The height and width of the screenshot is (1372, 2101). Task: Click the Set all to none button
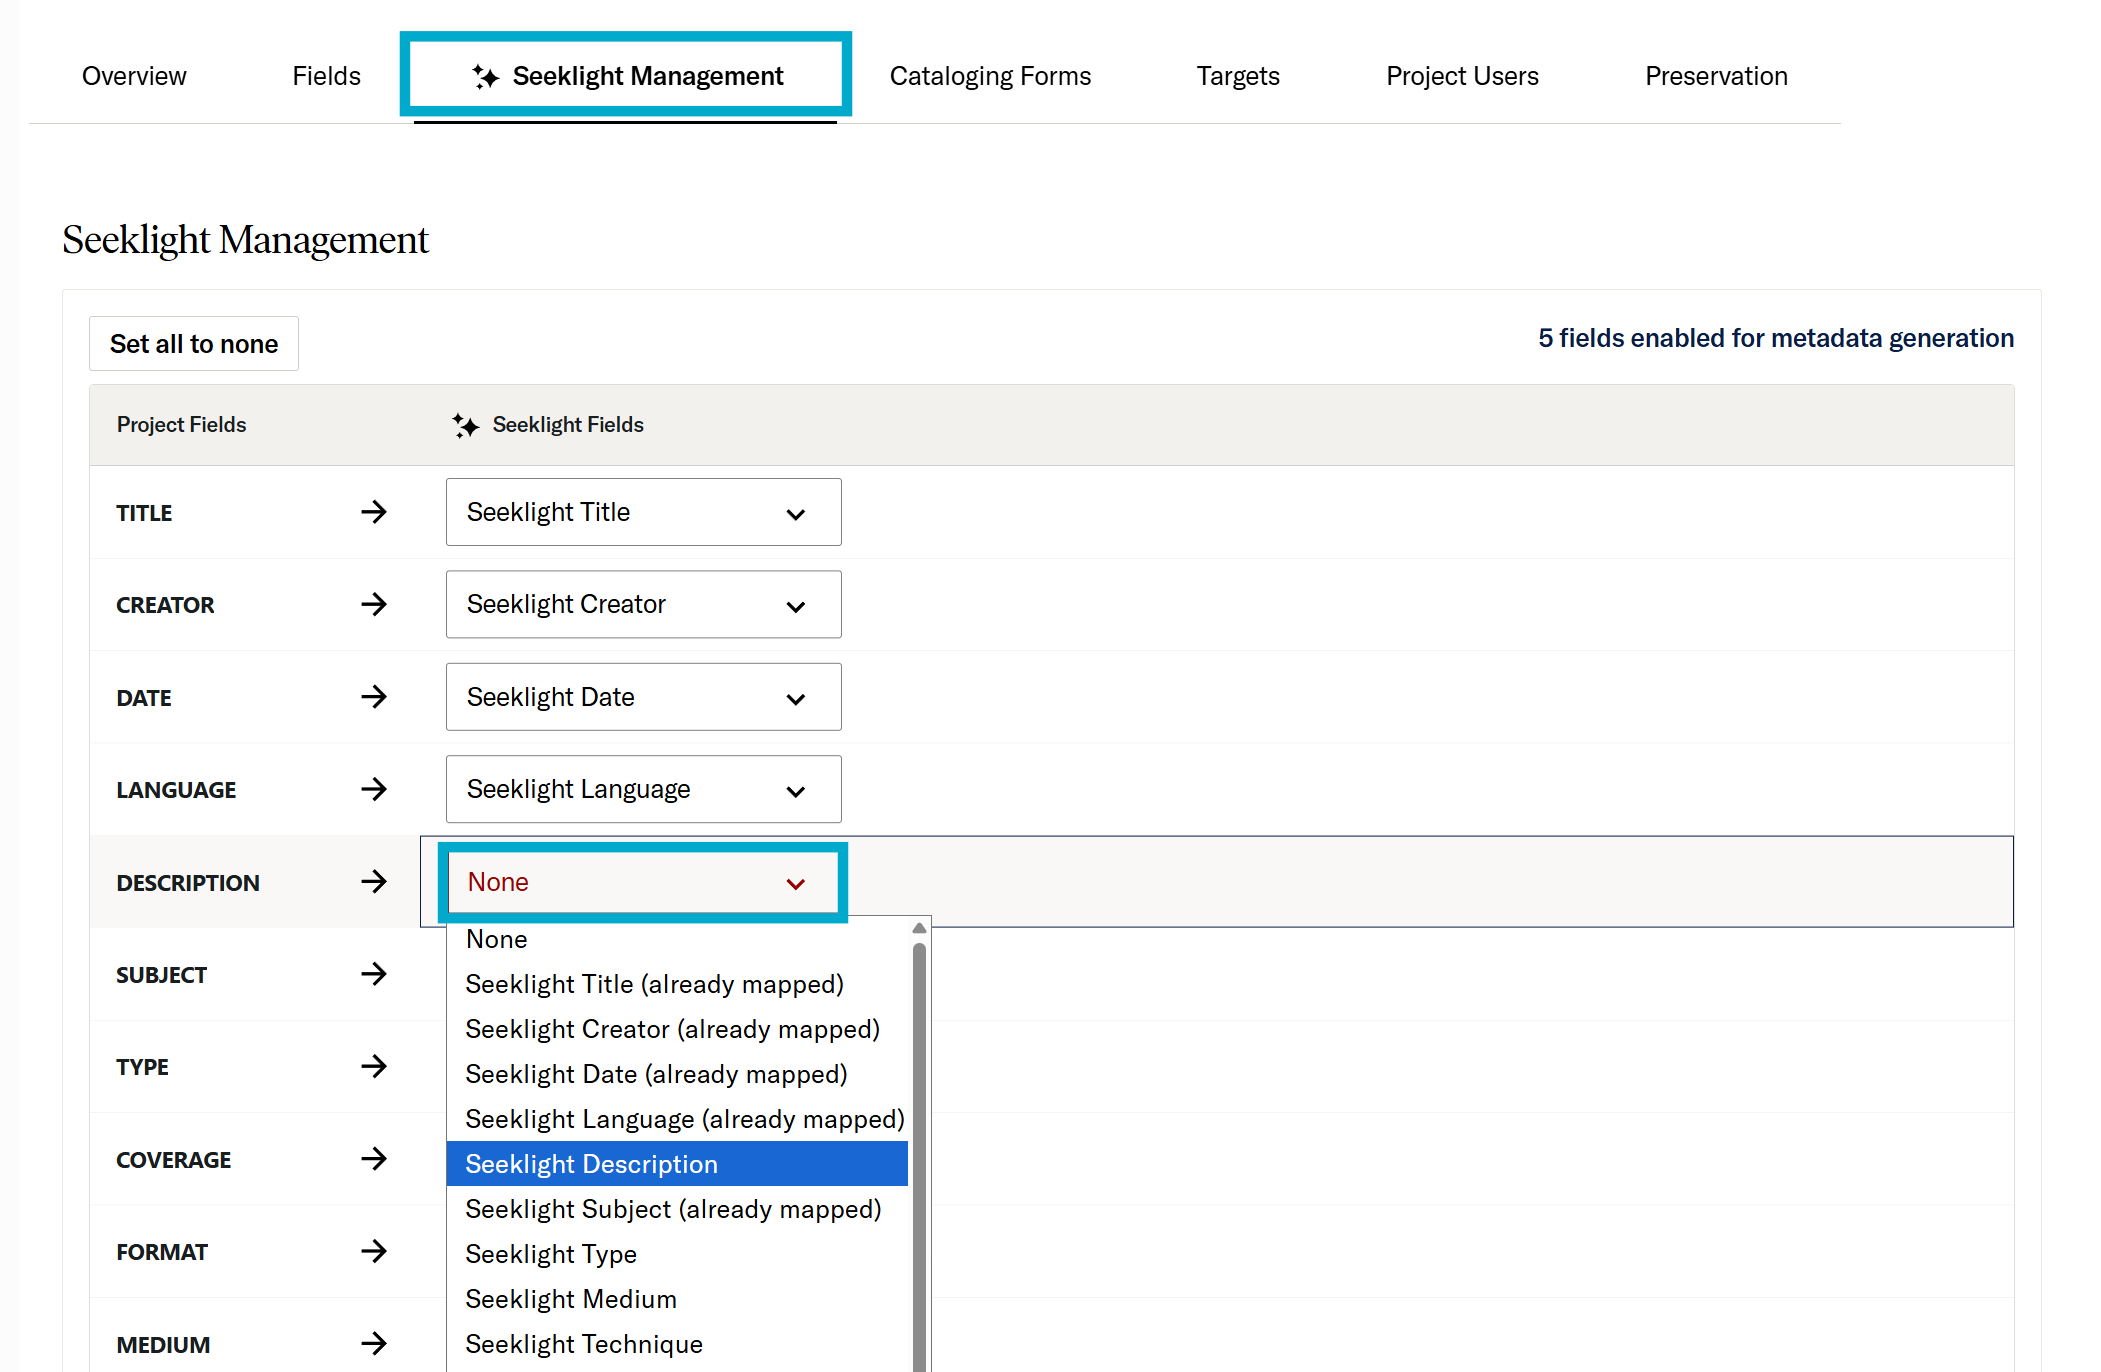click(x=194, y=344)
